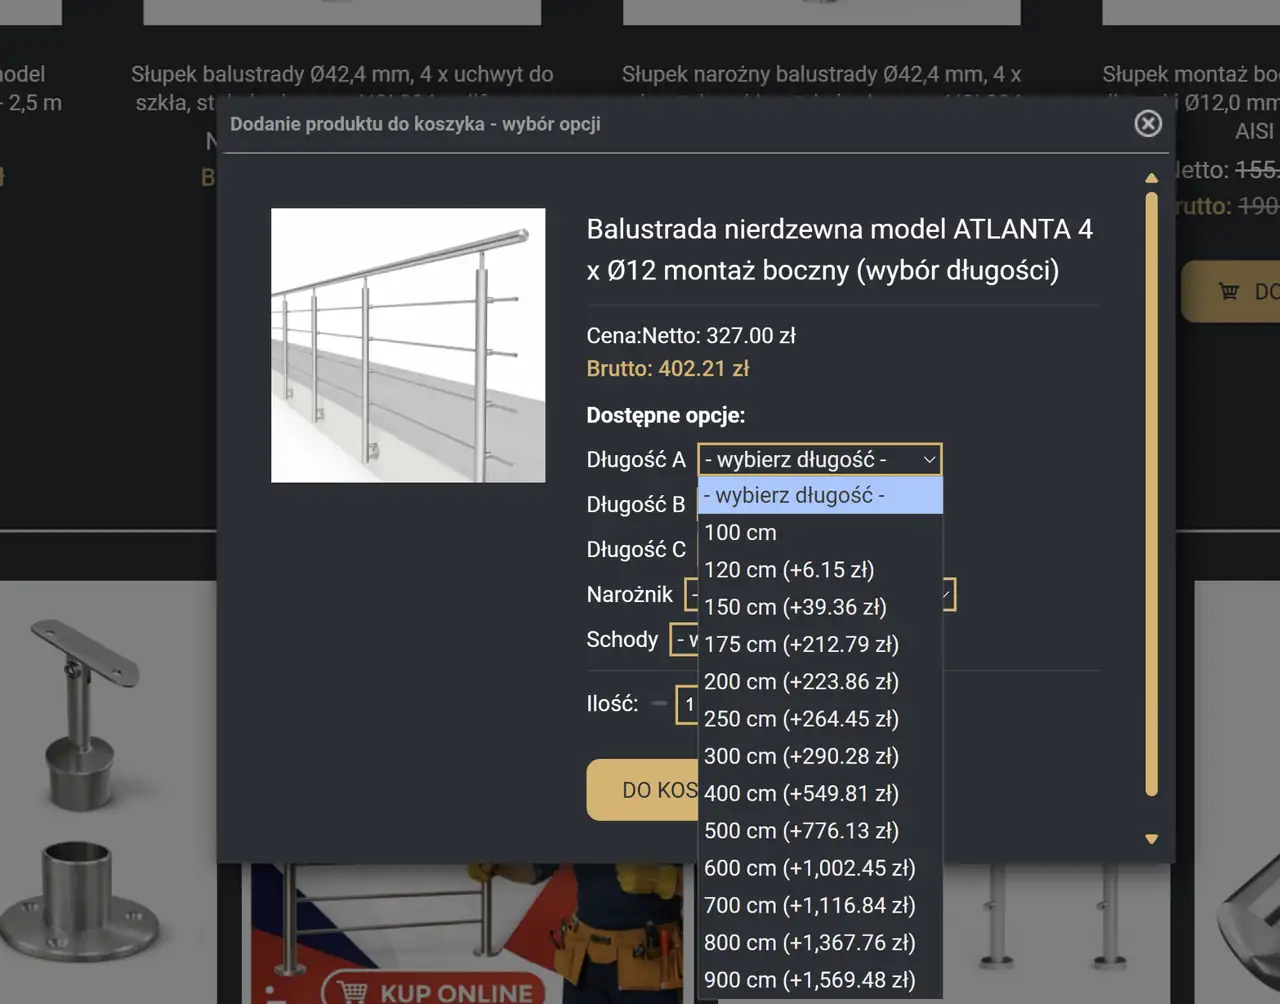This screenshot has height=1004, width=1280.
Task: Choose the 100 cm length option
Action: point(820,532)
